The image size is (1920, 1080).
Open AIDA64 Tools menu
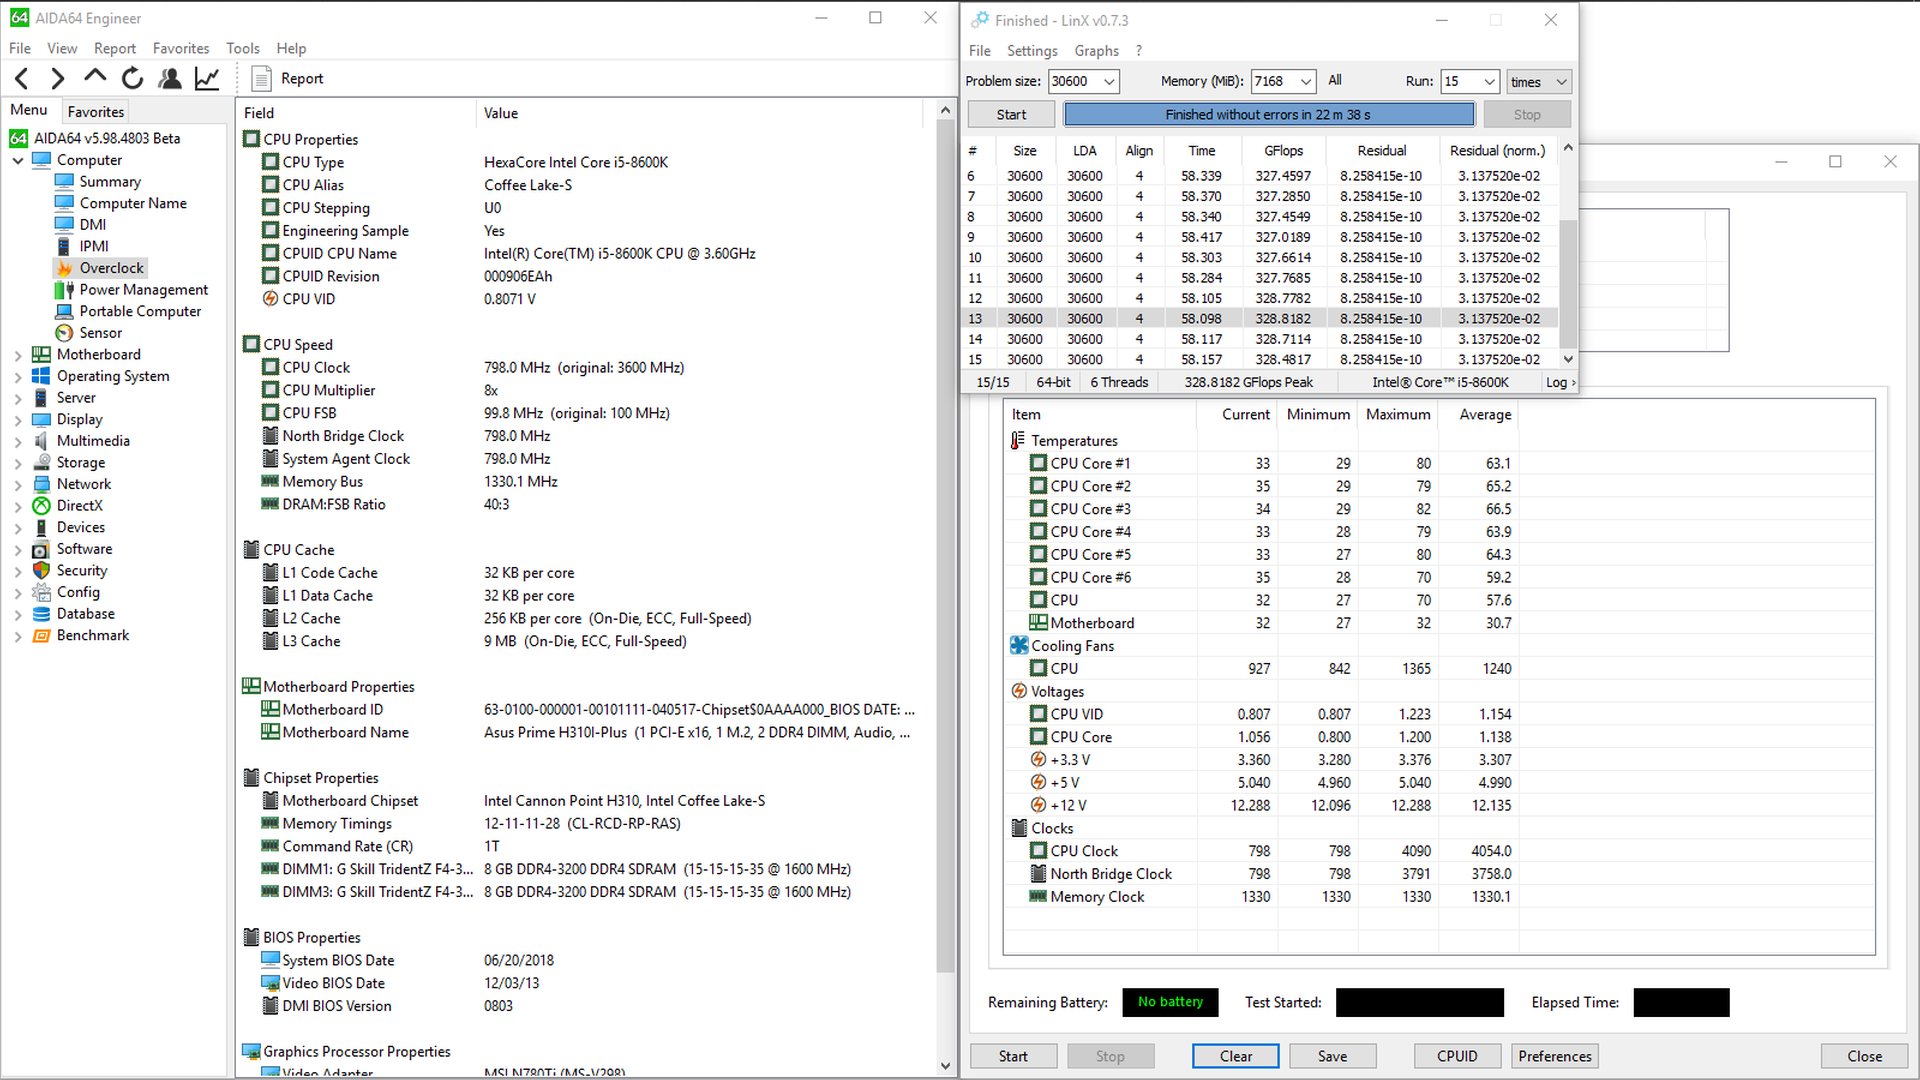click(243, 48)
